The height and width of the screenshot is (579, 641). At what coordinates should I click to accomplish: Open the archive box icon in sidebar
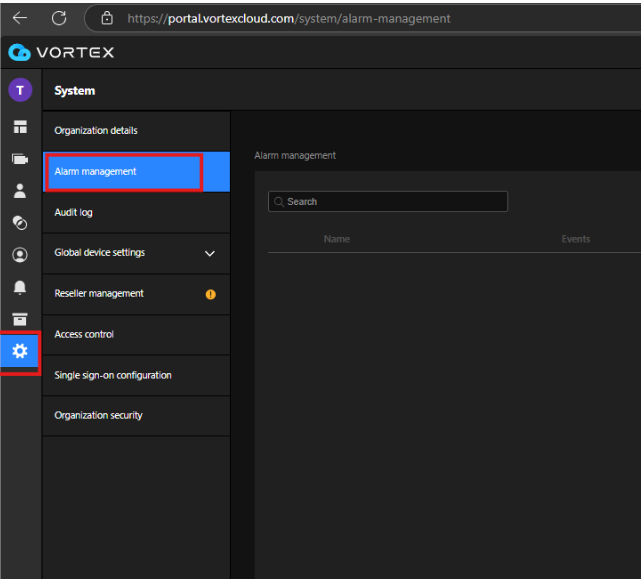click(20, 319)
